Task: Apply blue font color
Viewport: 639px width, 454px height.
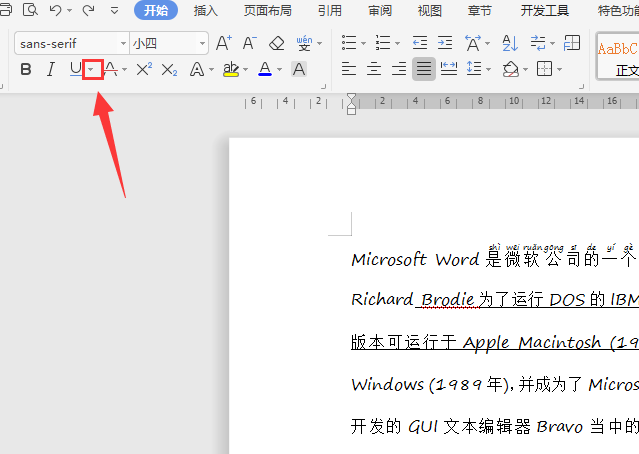Action: (265, 69)
